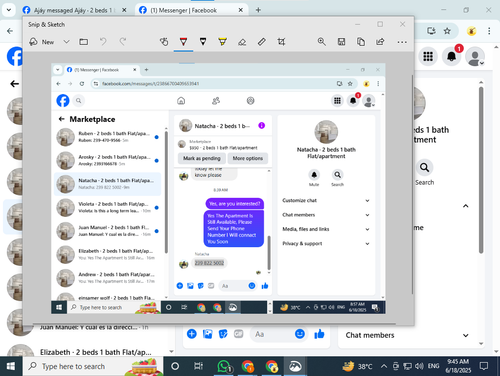Select the red Ballpoint pen tool
The width and height of the screenshot is (500, 376).
[183, 42]
